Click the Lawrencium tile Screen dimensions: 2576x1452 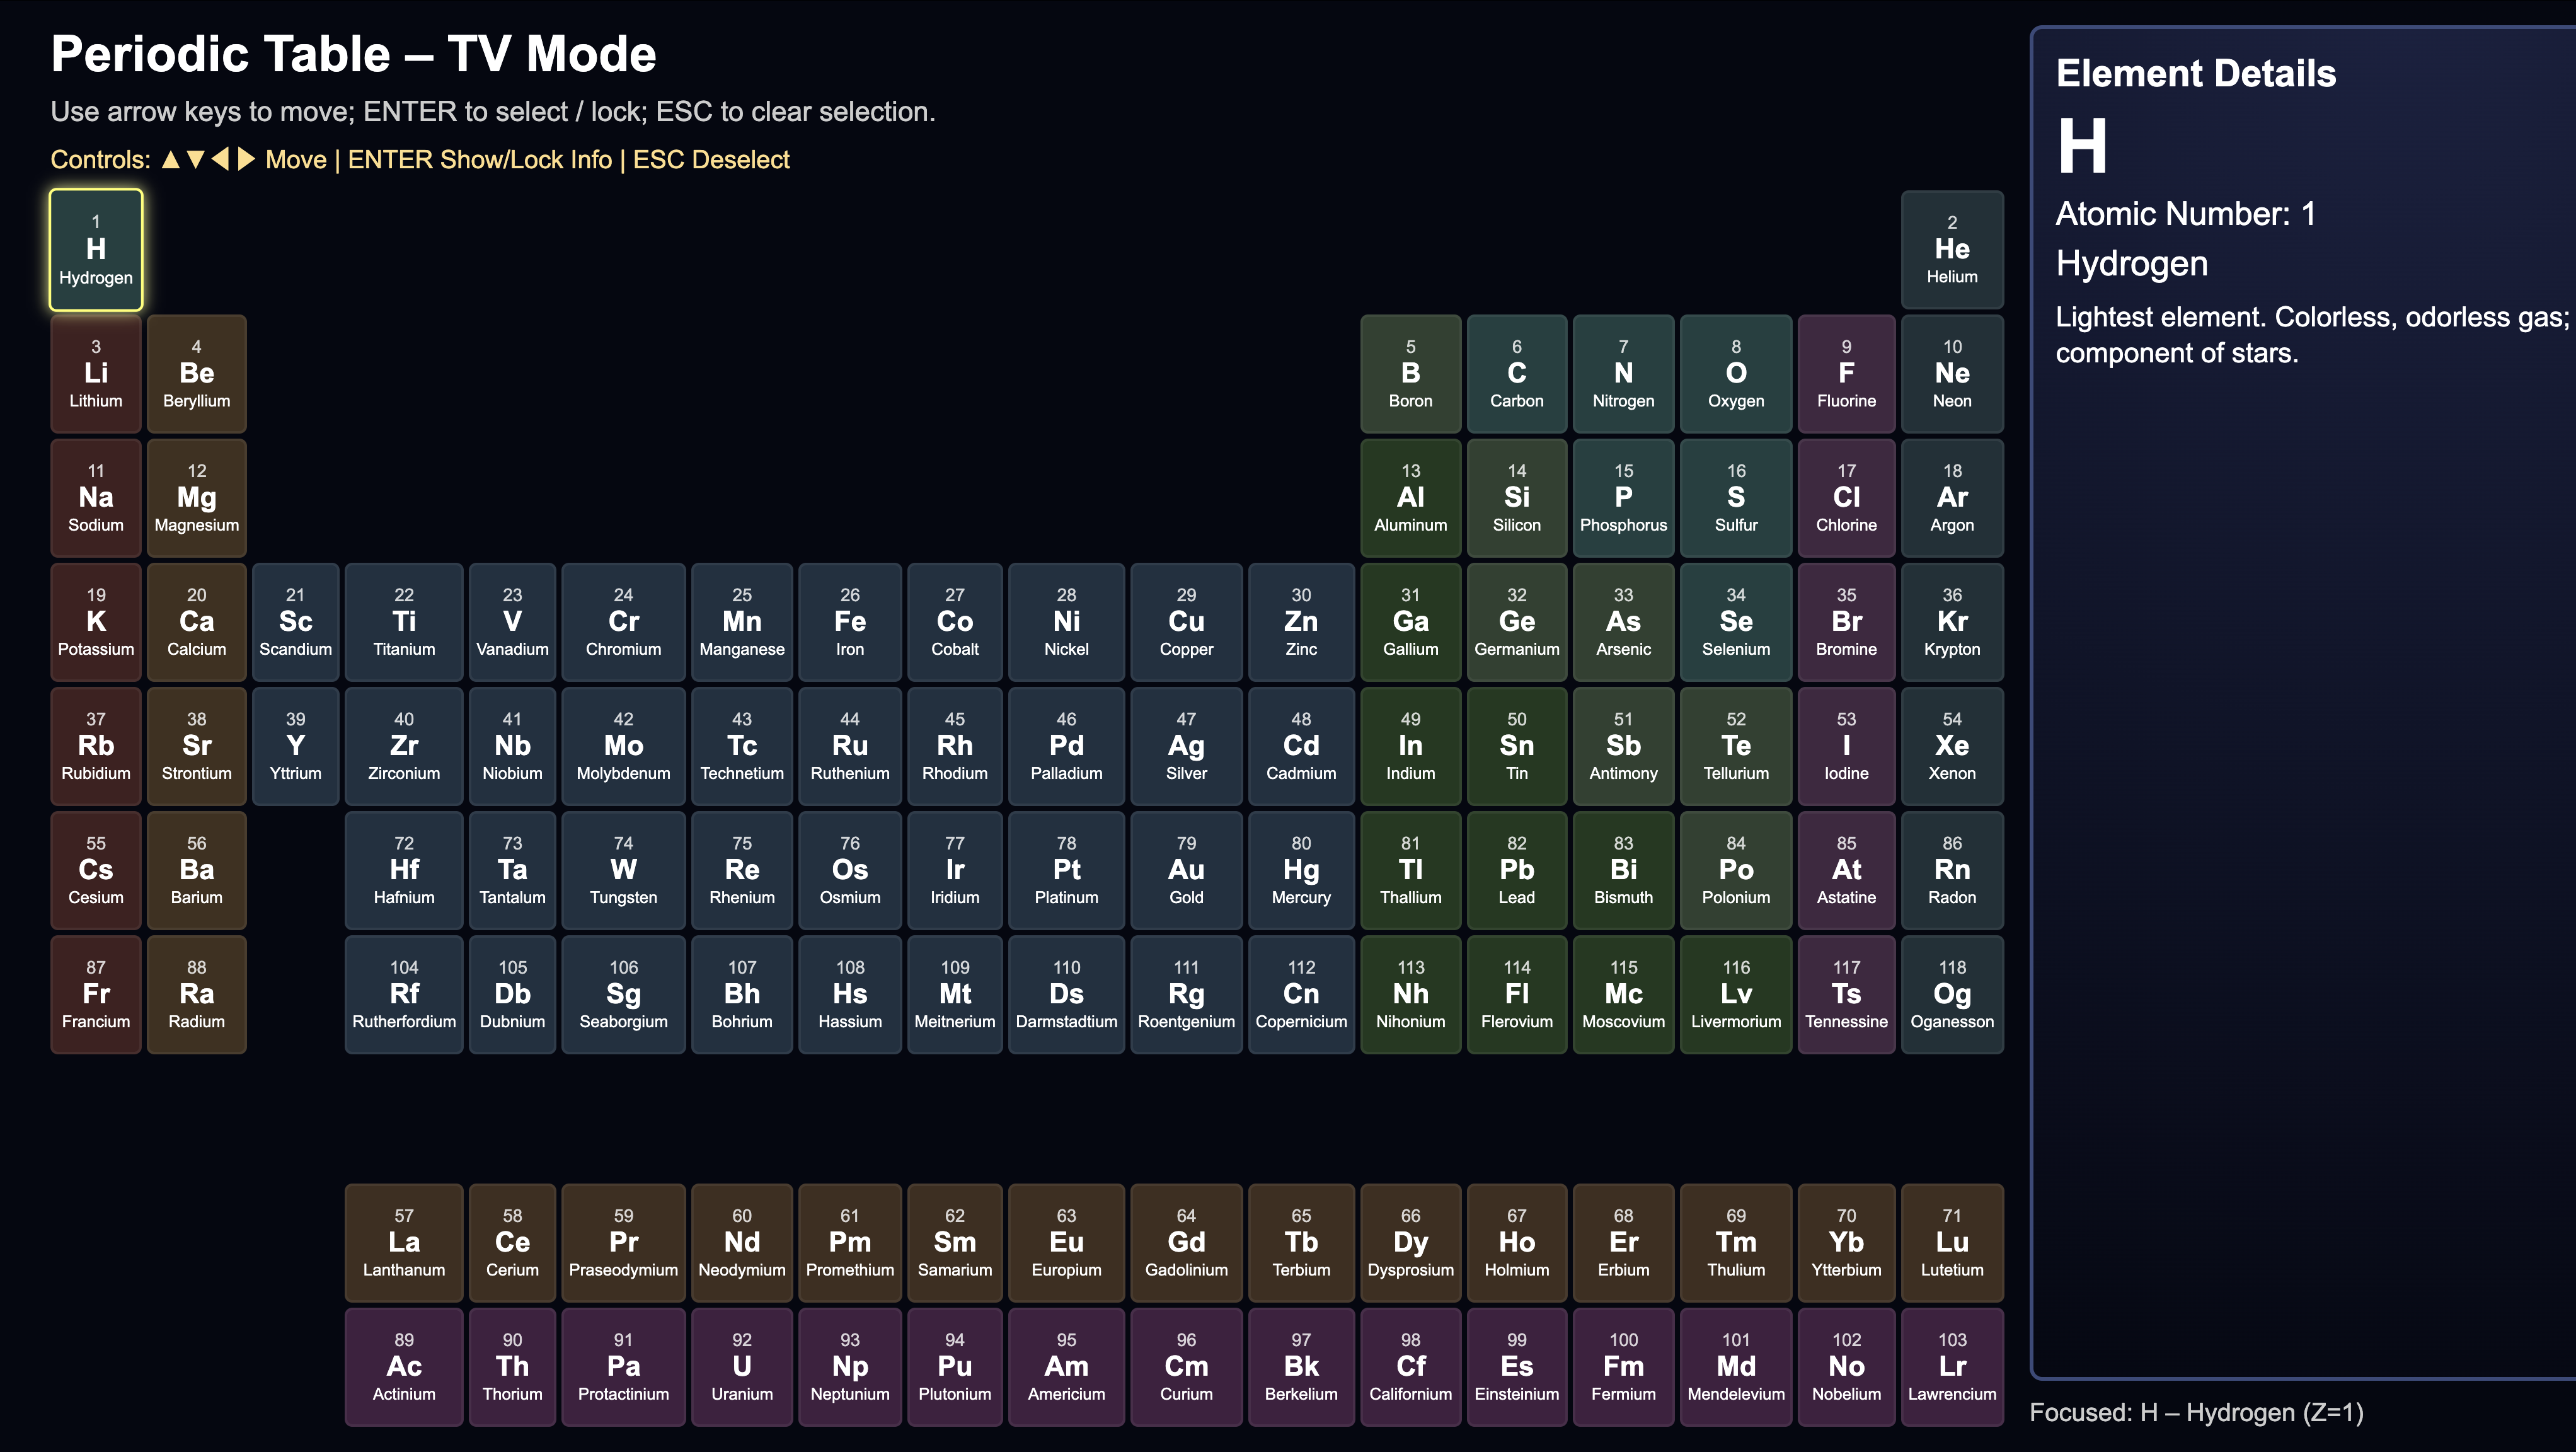[1951, 1367]
